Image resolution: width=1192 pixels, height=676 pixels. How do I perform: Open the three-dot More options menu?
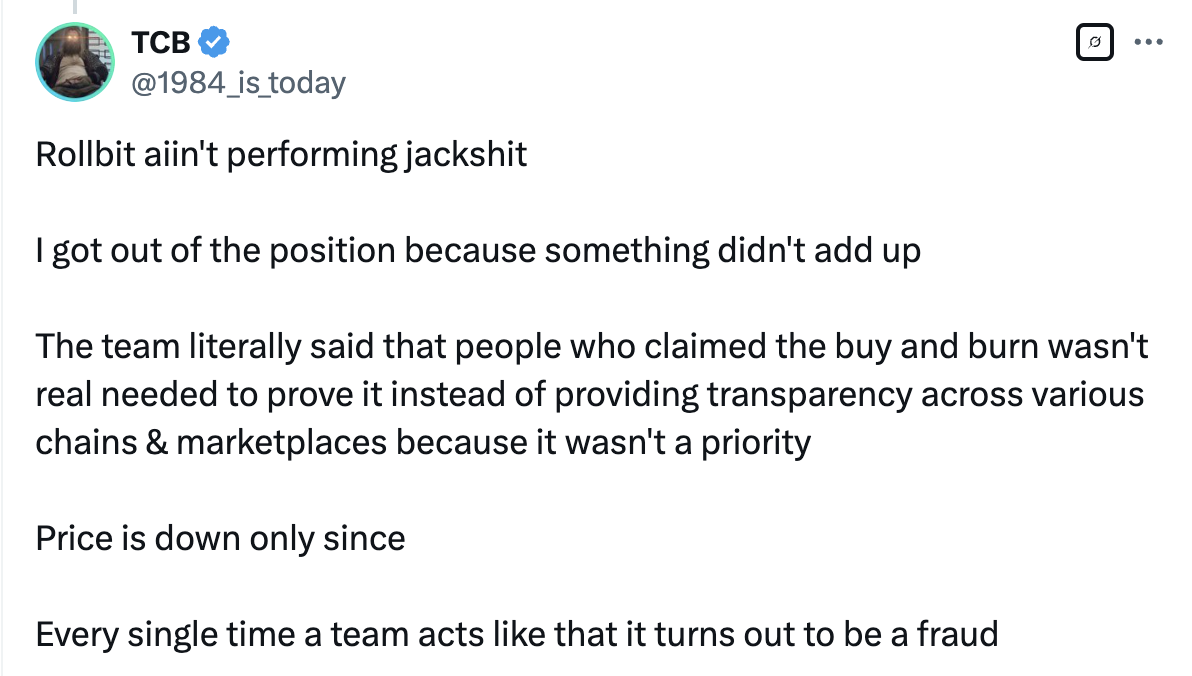(1147, 43)
